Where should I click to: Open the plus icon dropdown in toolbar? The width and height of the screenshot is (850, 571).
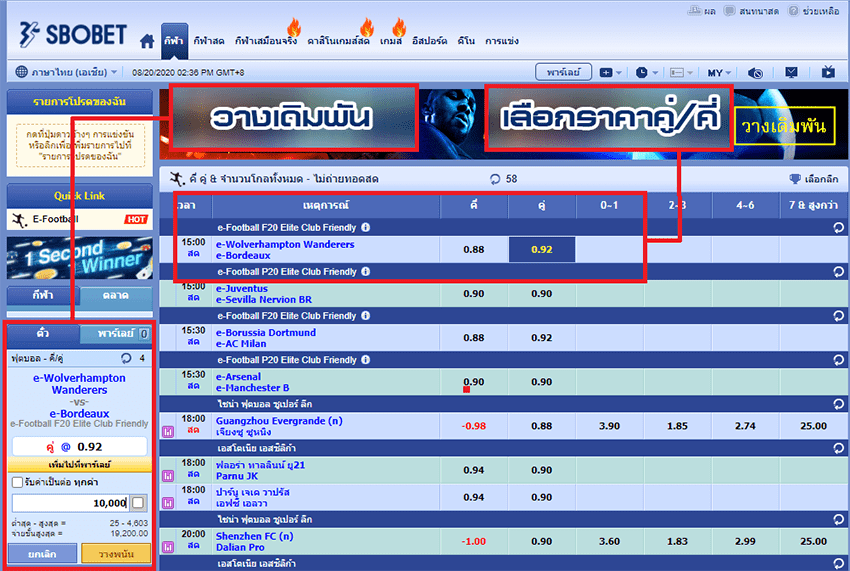[x=610, y=73]
